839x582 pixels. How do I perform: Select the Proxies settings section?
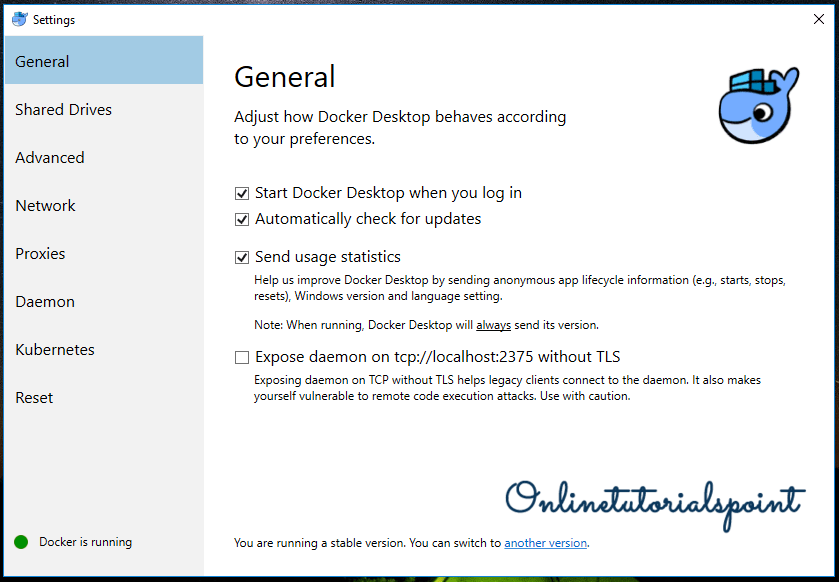tap(40, 254)
